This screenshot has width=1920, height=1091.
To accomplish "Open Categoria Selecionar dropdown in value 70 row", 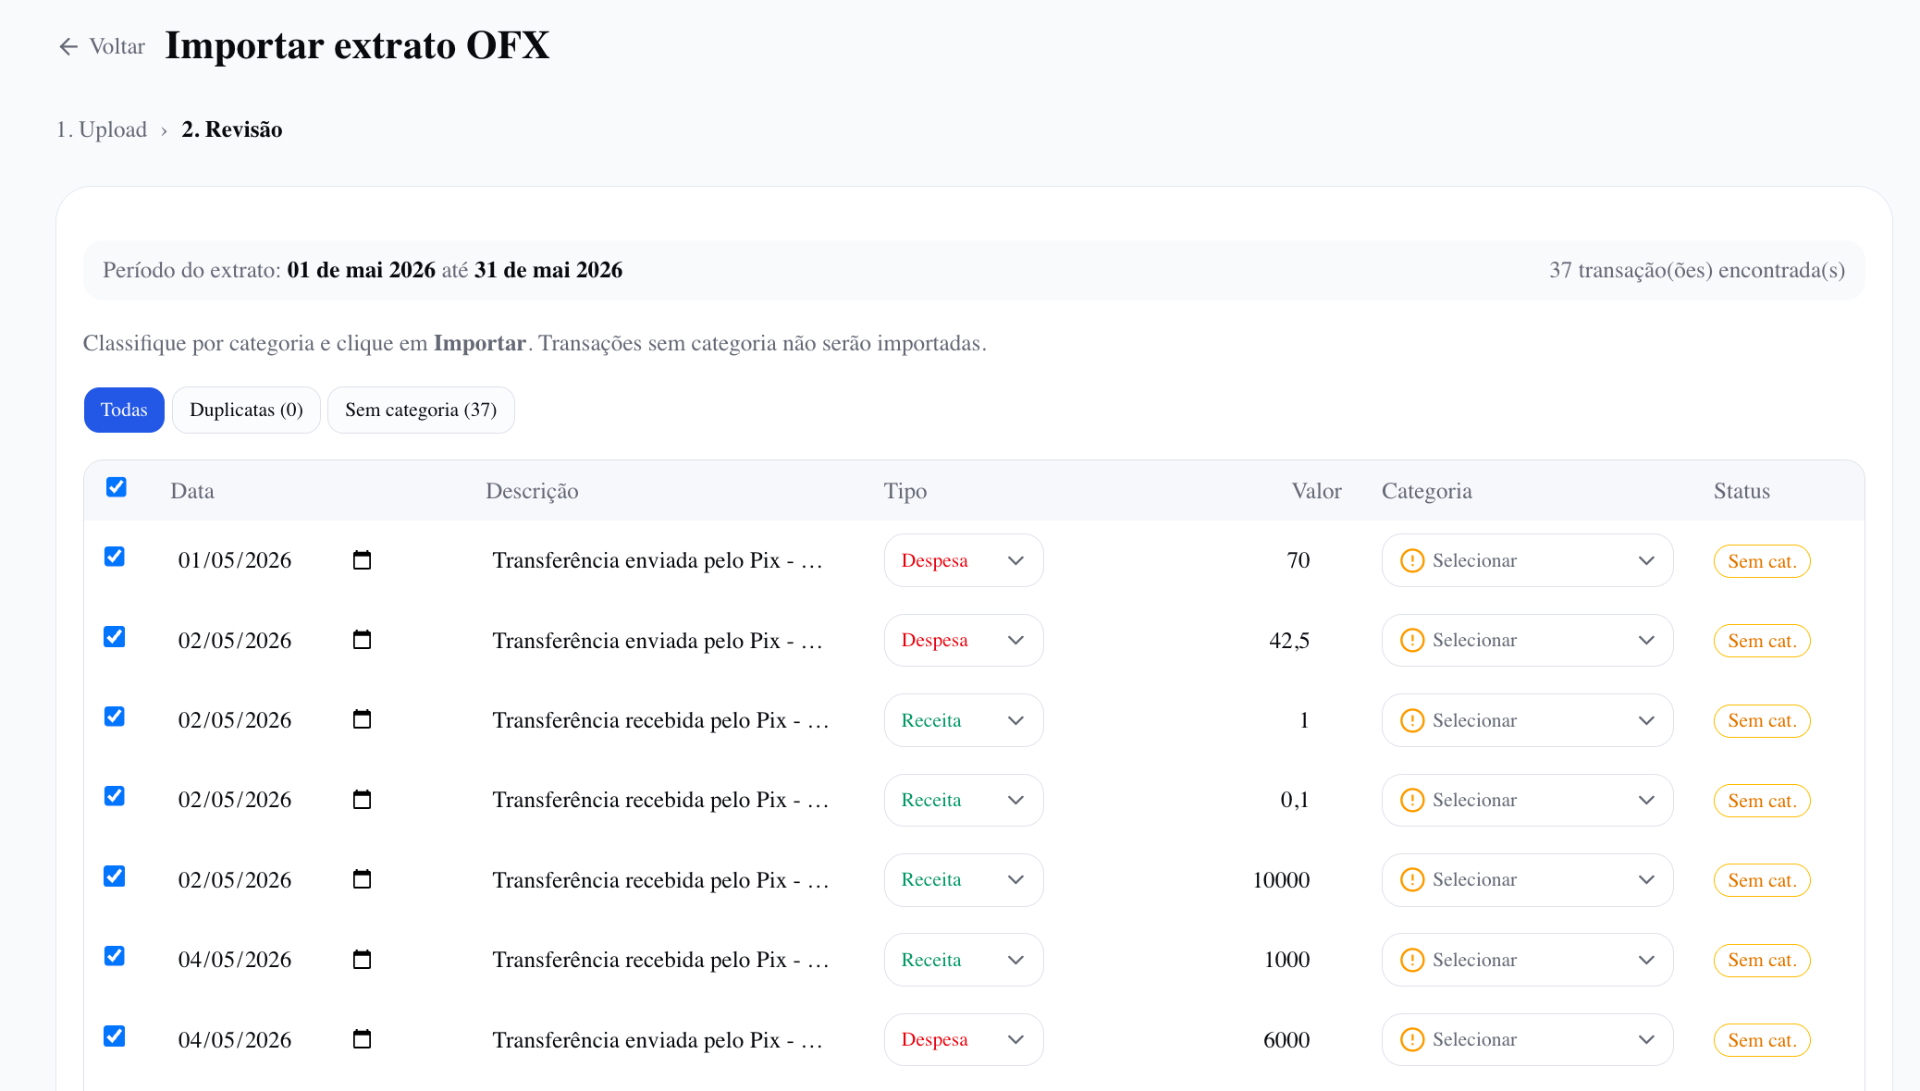I will pos(1527,560).
